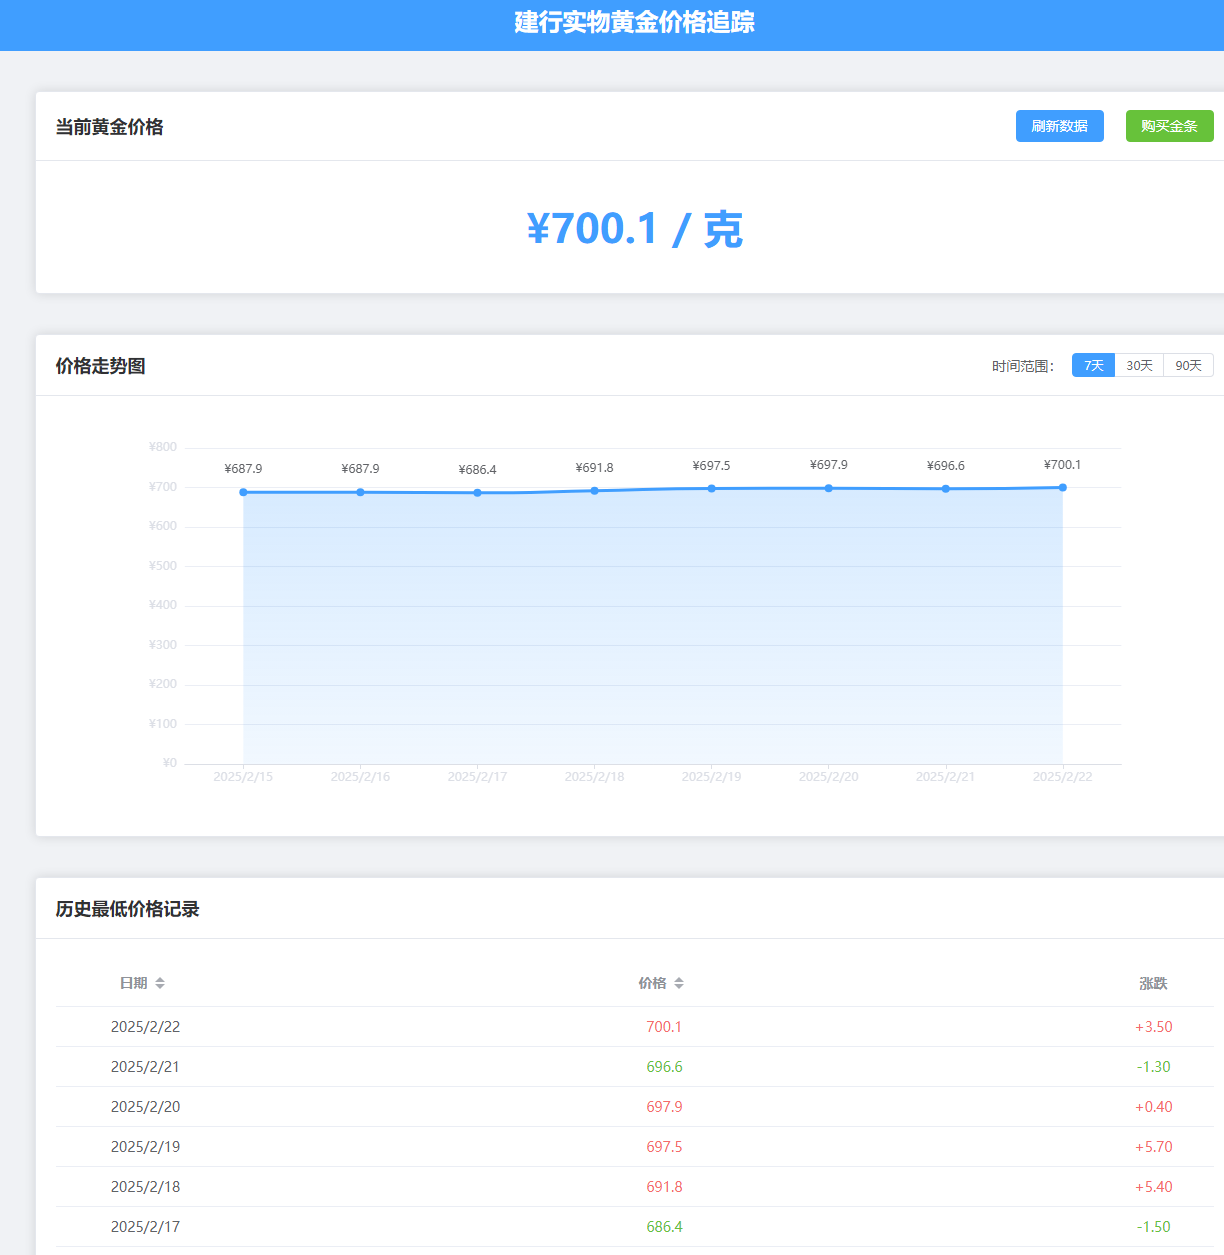1224x1255 pixels.
Task: Click the 2025/2/18 date in the table
Action: coord(145,1187)
